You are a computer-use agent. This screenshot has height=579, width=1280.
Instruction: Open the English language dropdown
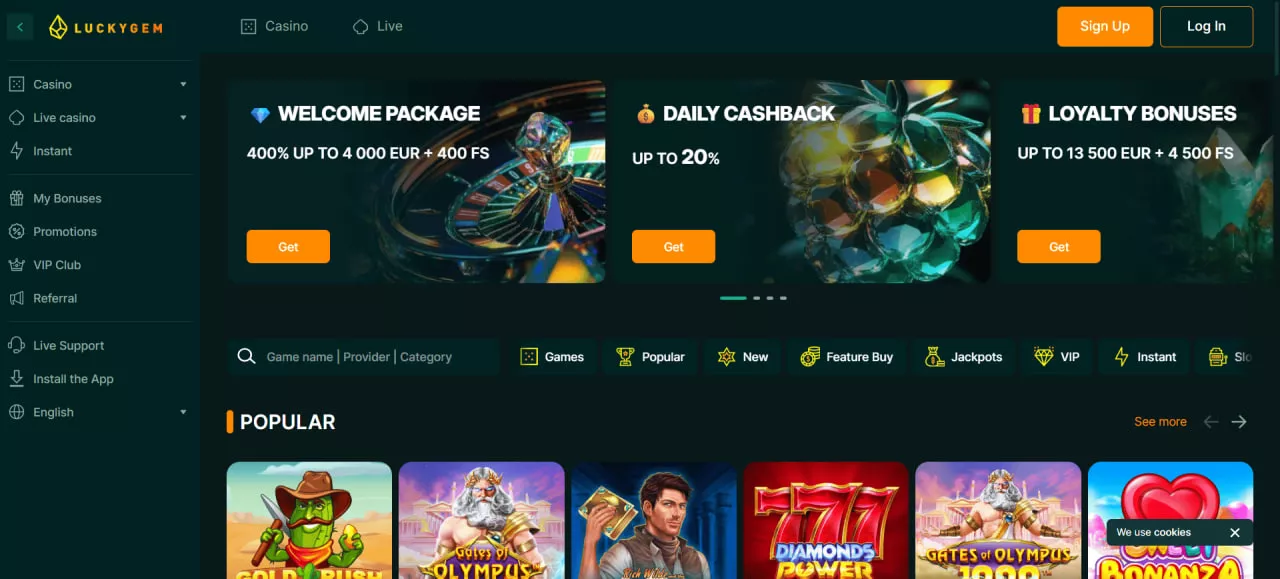tap(98, 412)
